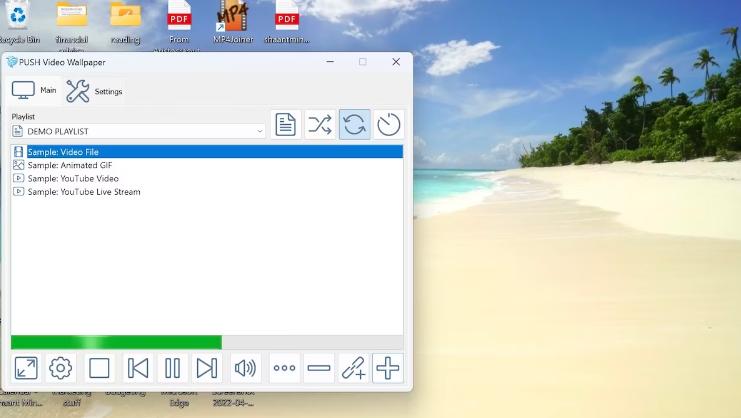Click the video file icon beside Sample: Video File
Screen dimensions: 741x418
[18, 152]
